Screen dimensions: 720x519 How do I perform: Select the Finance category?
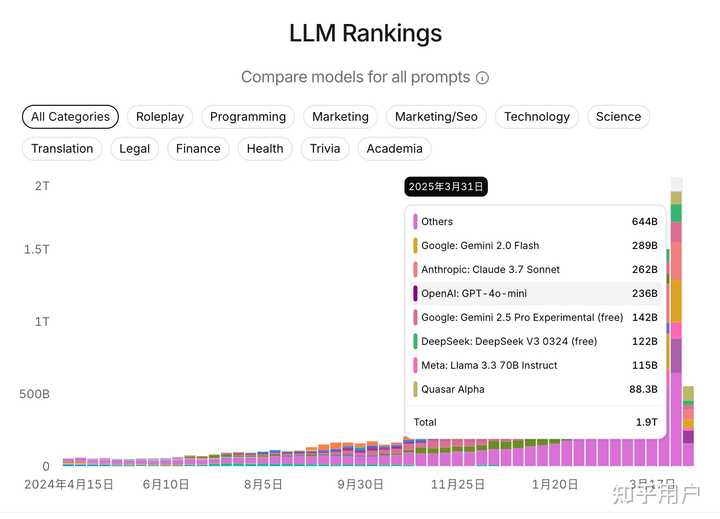coord(198,149)
